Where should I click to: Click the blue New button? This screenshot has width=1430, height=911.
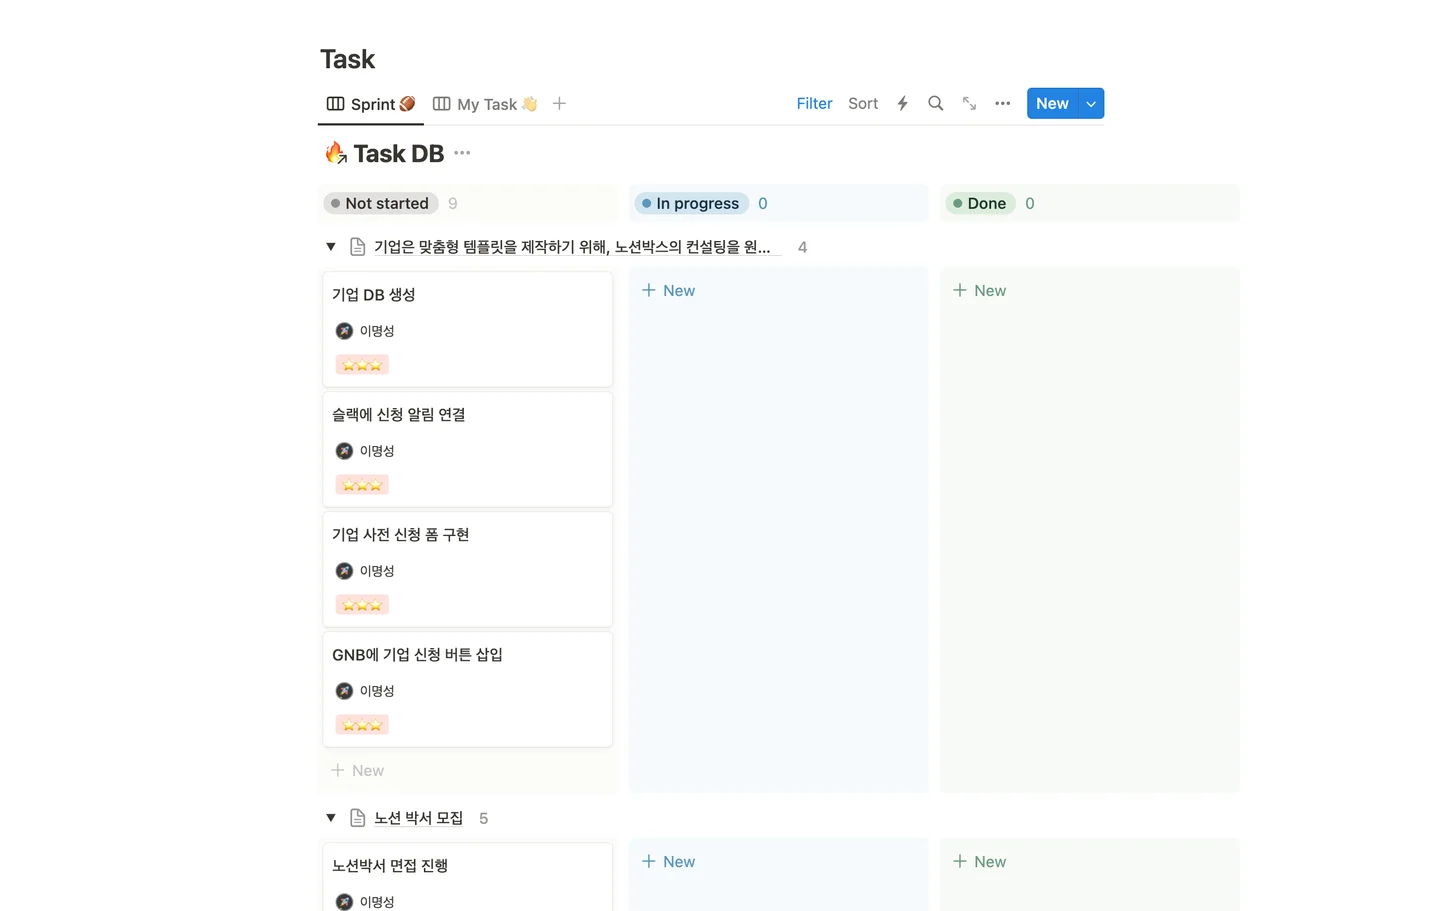point(1052,103)
